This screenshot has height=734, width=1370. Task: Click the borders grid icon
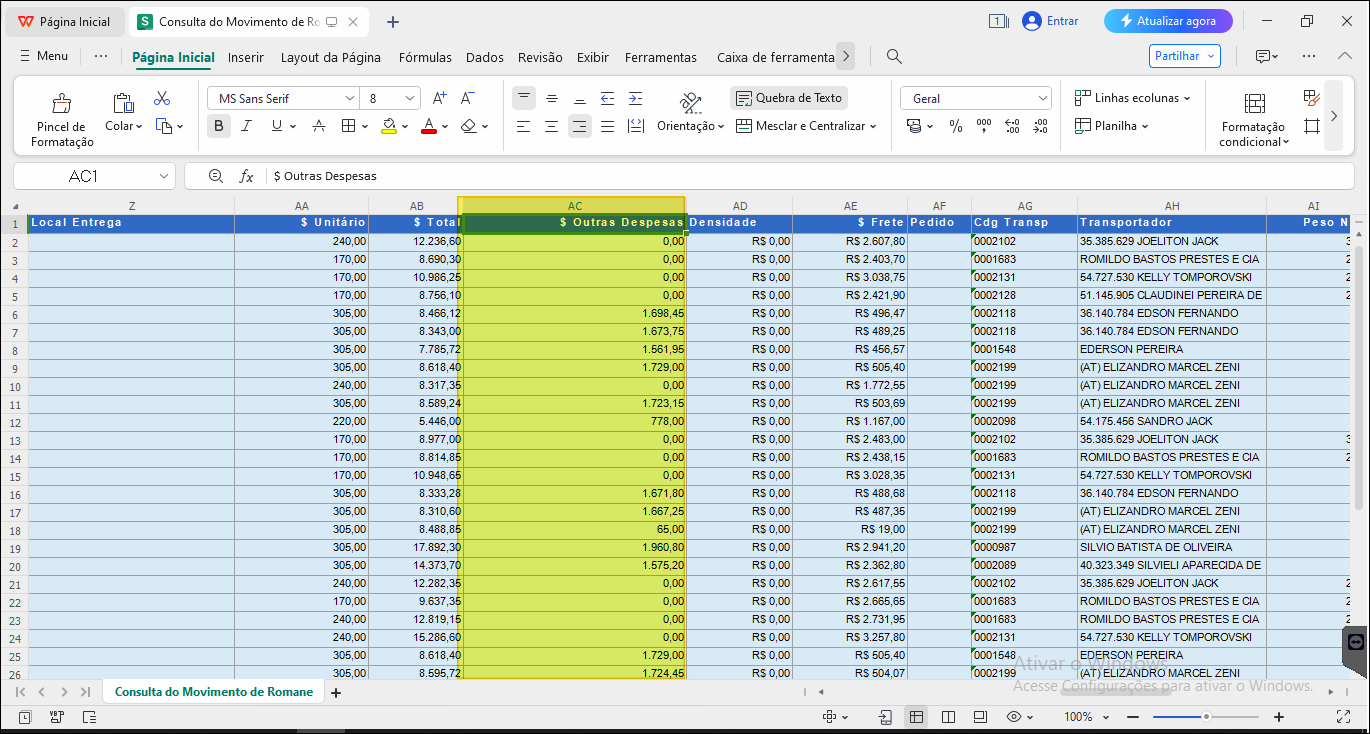(x=348, y=126)
